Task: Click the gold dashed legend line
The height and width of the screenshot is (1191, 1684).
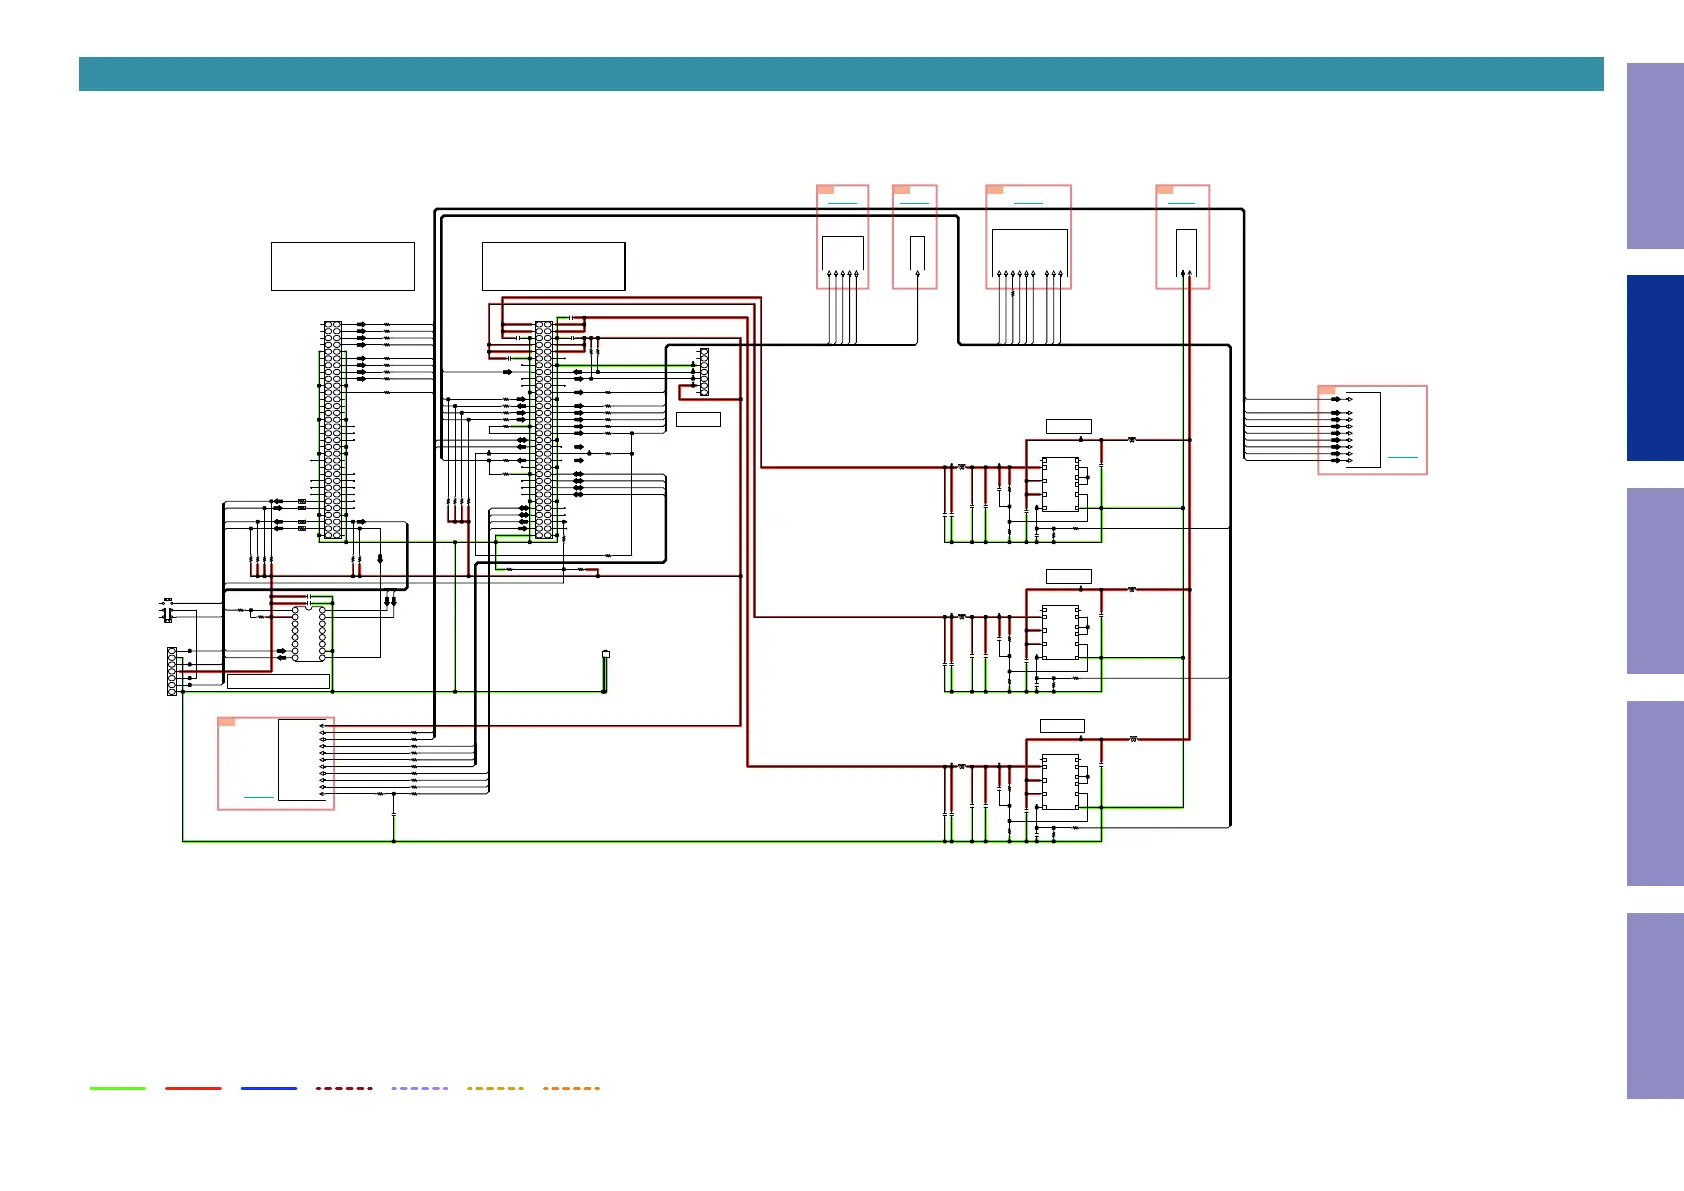Action: 495,1088
